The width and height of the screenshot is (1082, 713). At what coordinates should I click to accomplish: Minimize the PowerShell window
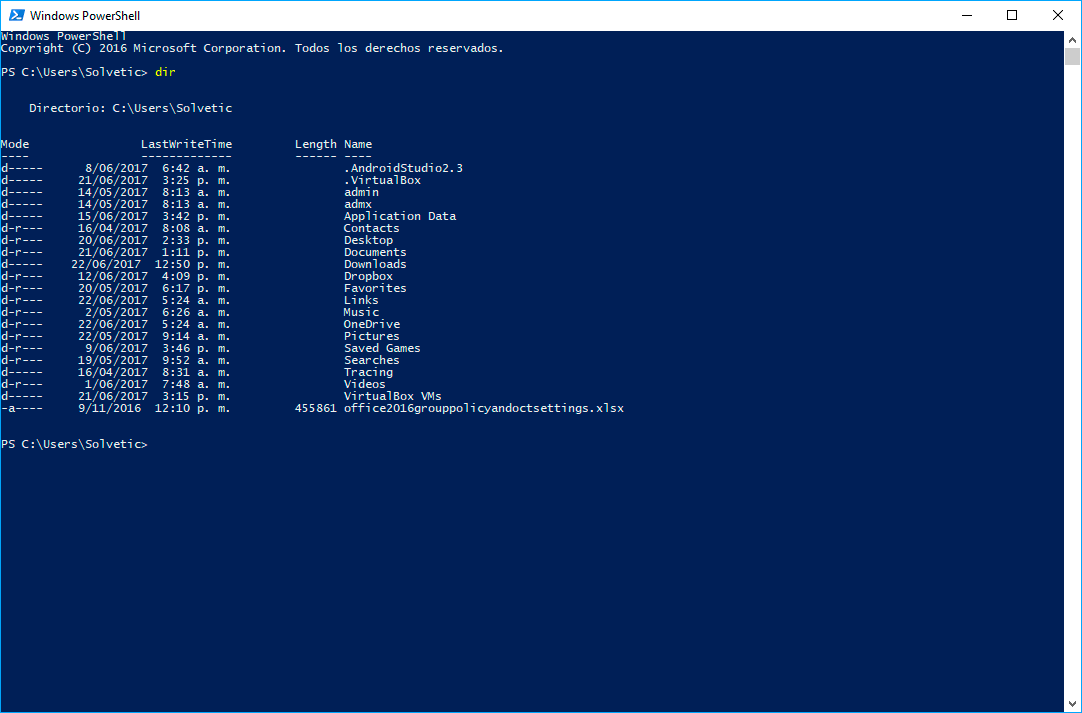click(x=966, y=15)
